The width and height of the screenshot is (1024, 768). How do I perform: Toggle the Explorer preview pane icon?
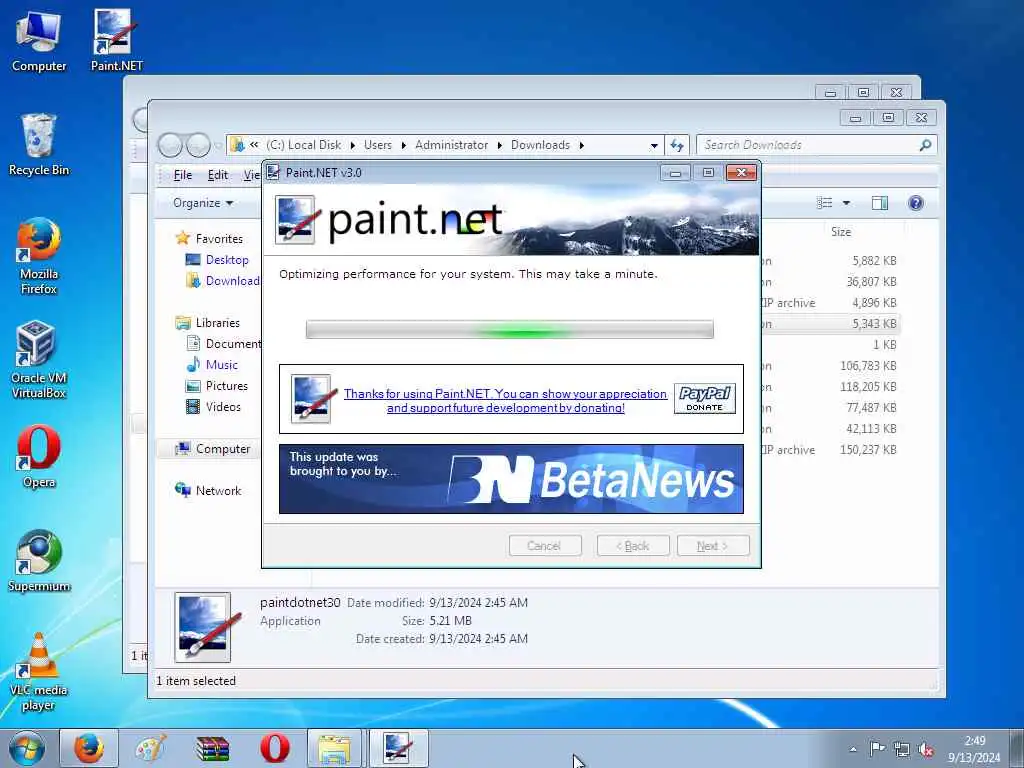click(880, 203)
